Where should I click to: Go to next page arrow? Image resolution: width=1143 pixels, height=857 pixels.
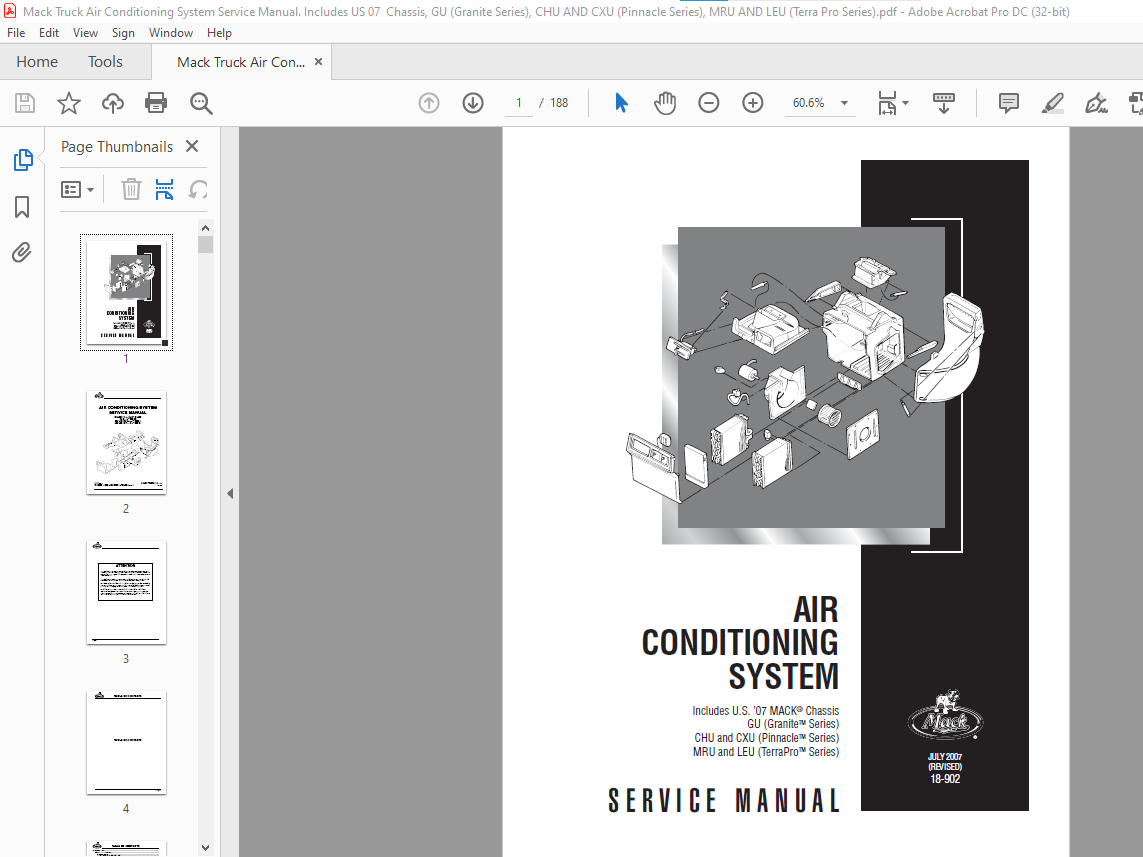[x=473, y=103]
